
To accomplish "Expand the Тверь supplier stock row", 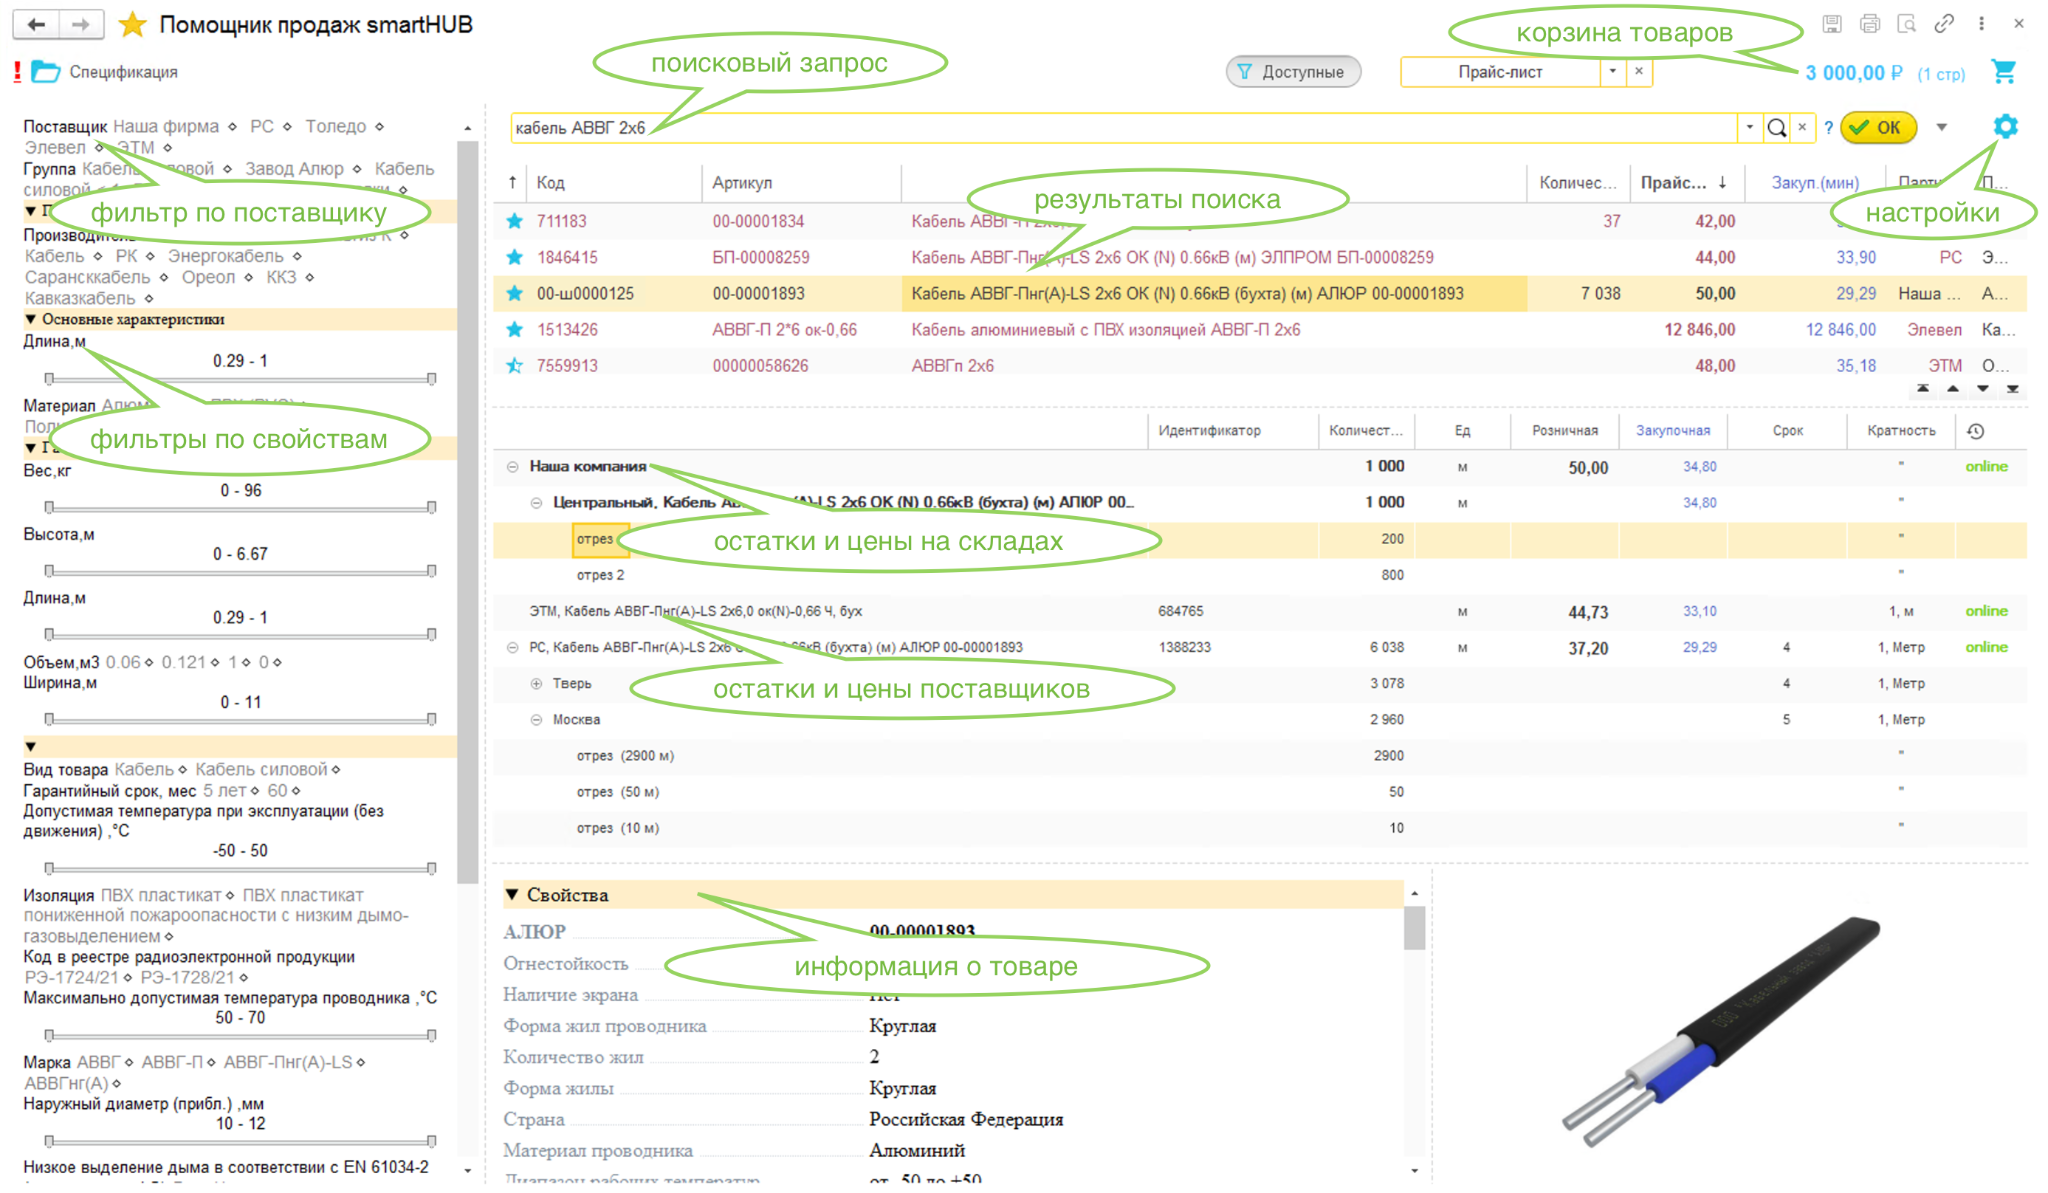I will coord(536,684).
